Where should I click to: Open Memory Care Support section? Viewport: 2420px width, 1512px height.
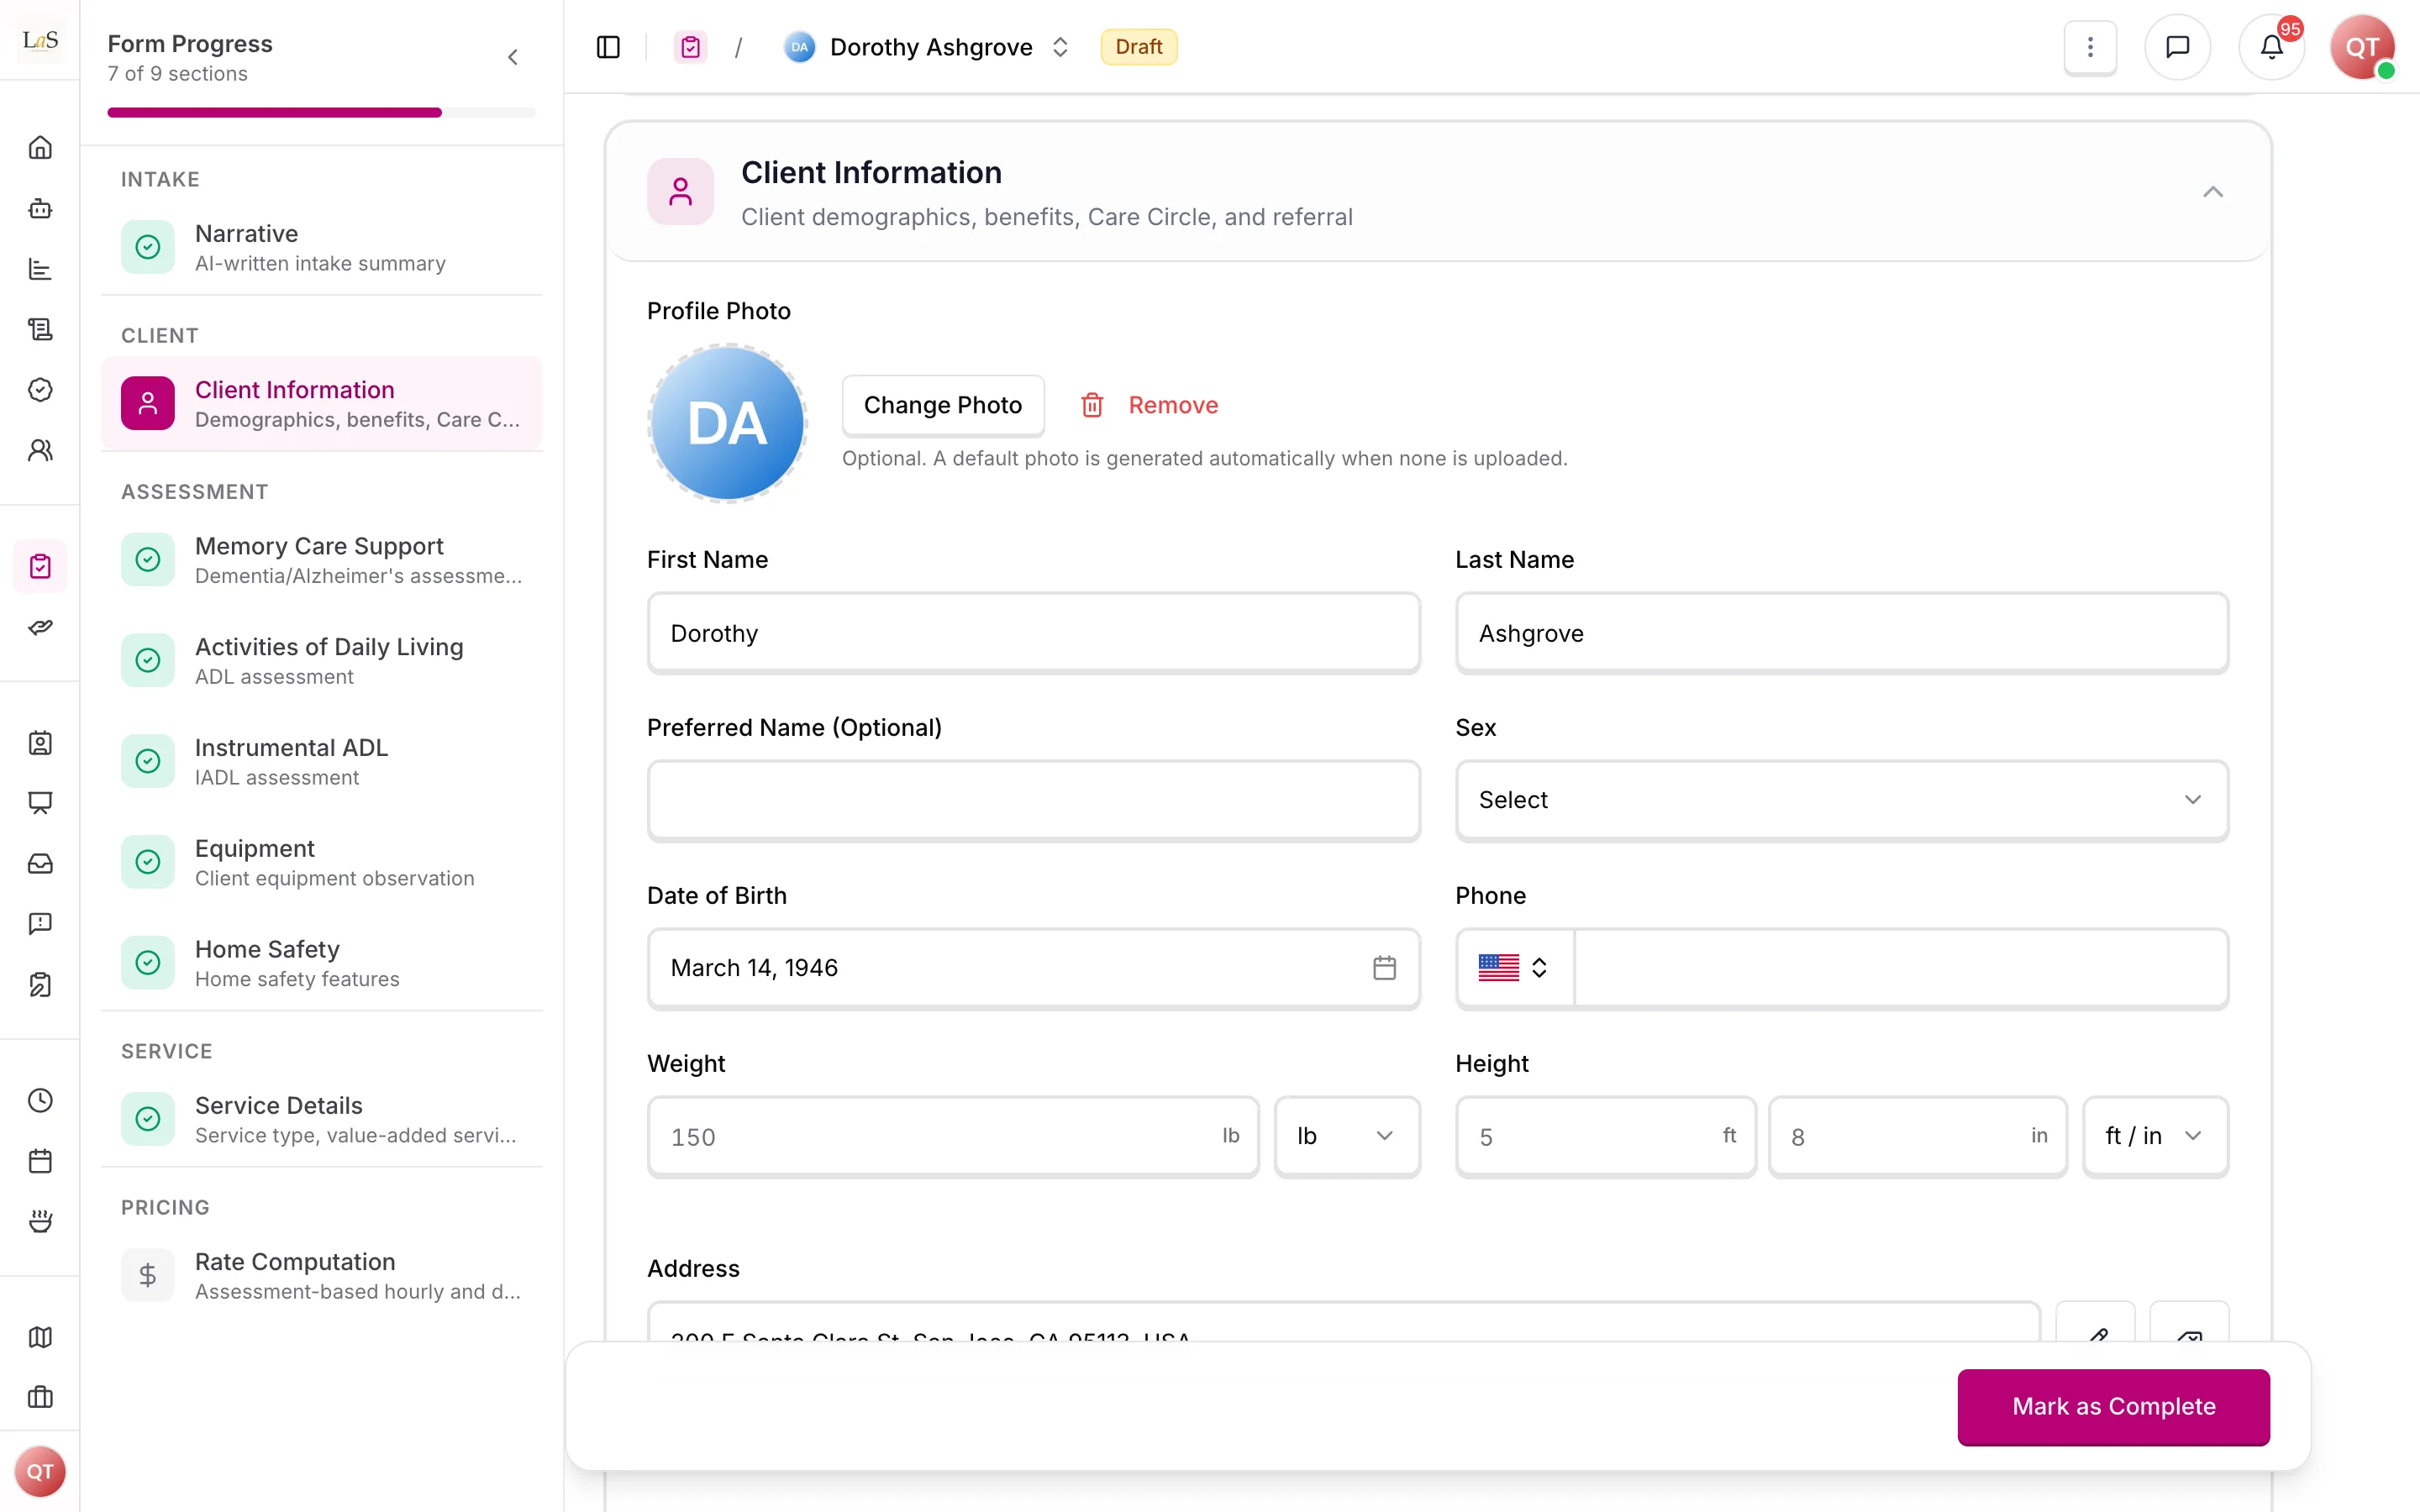point(322,560)
